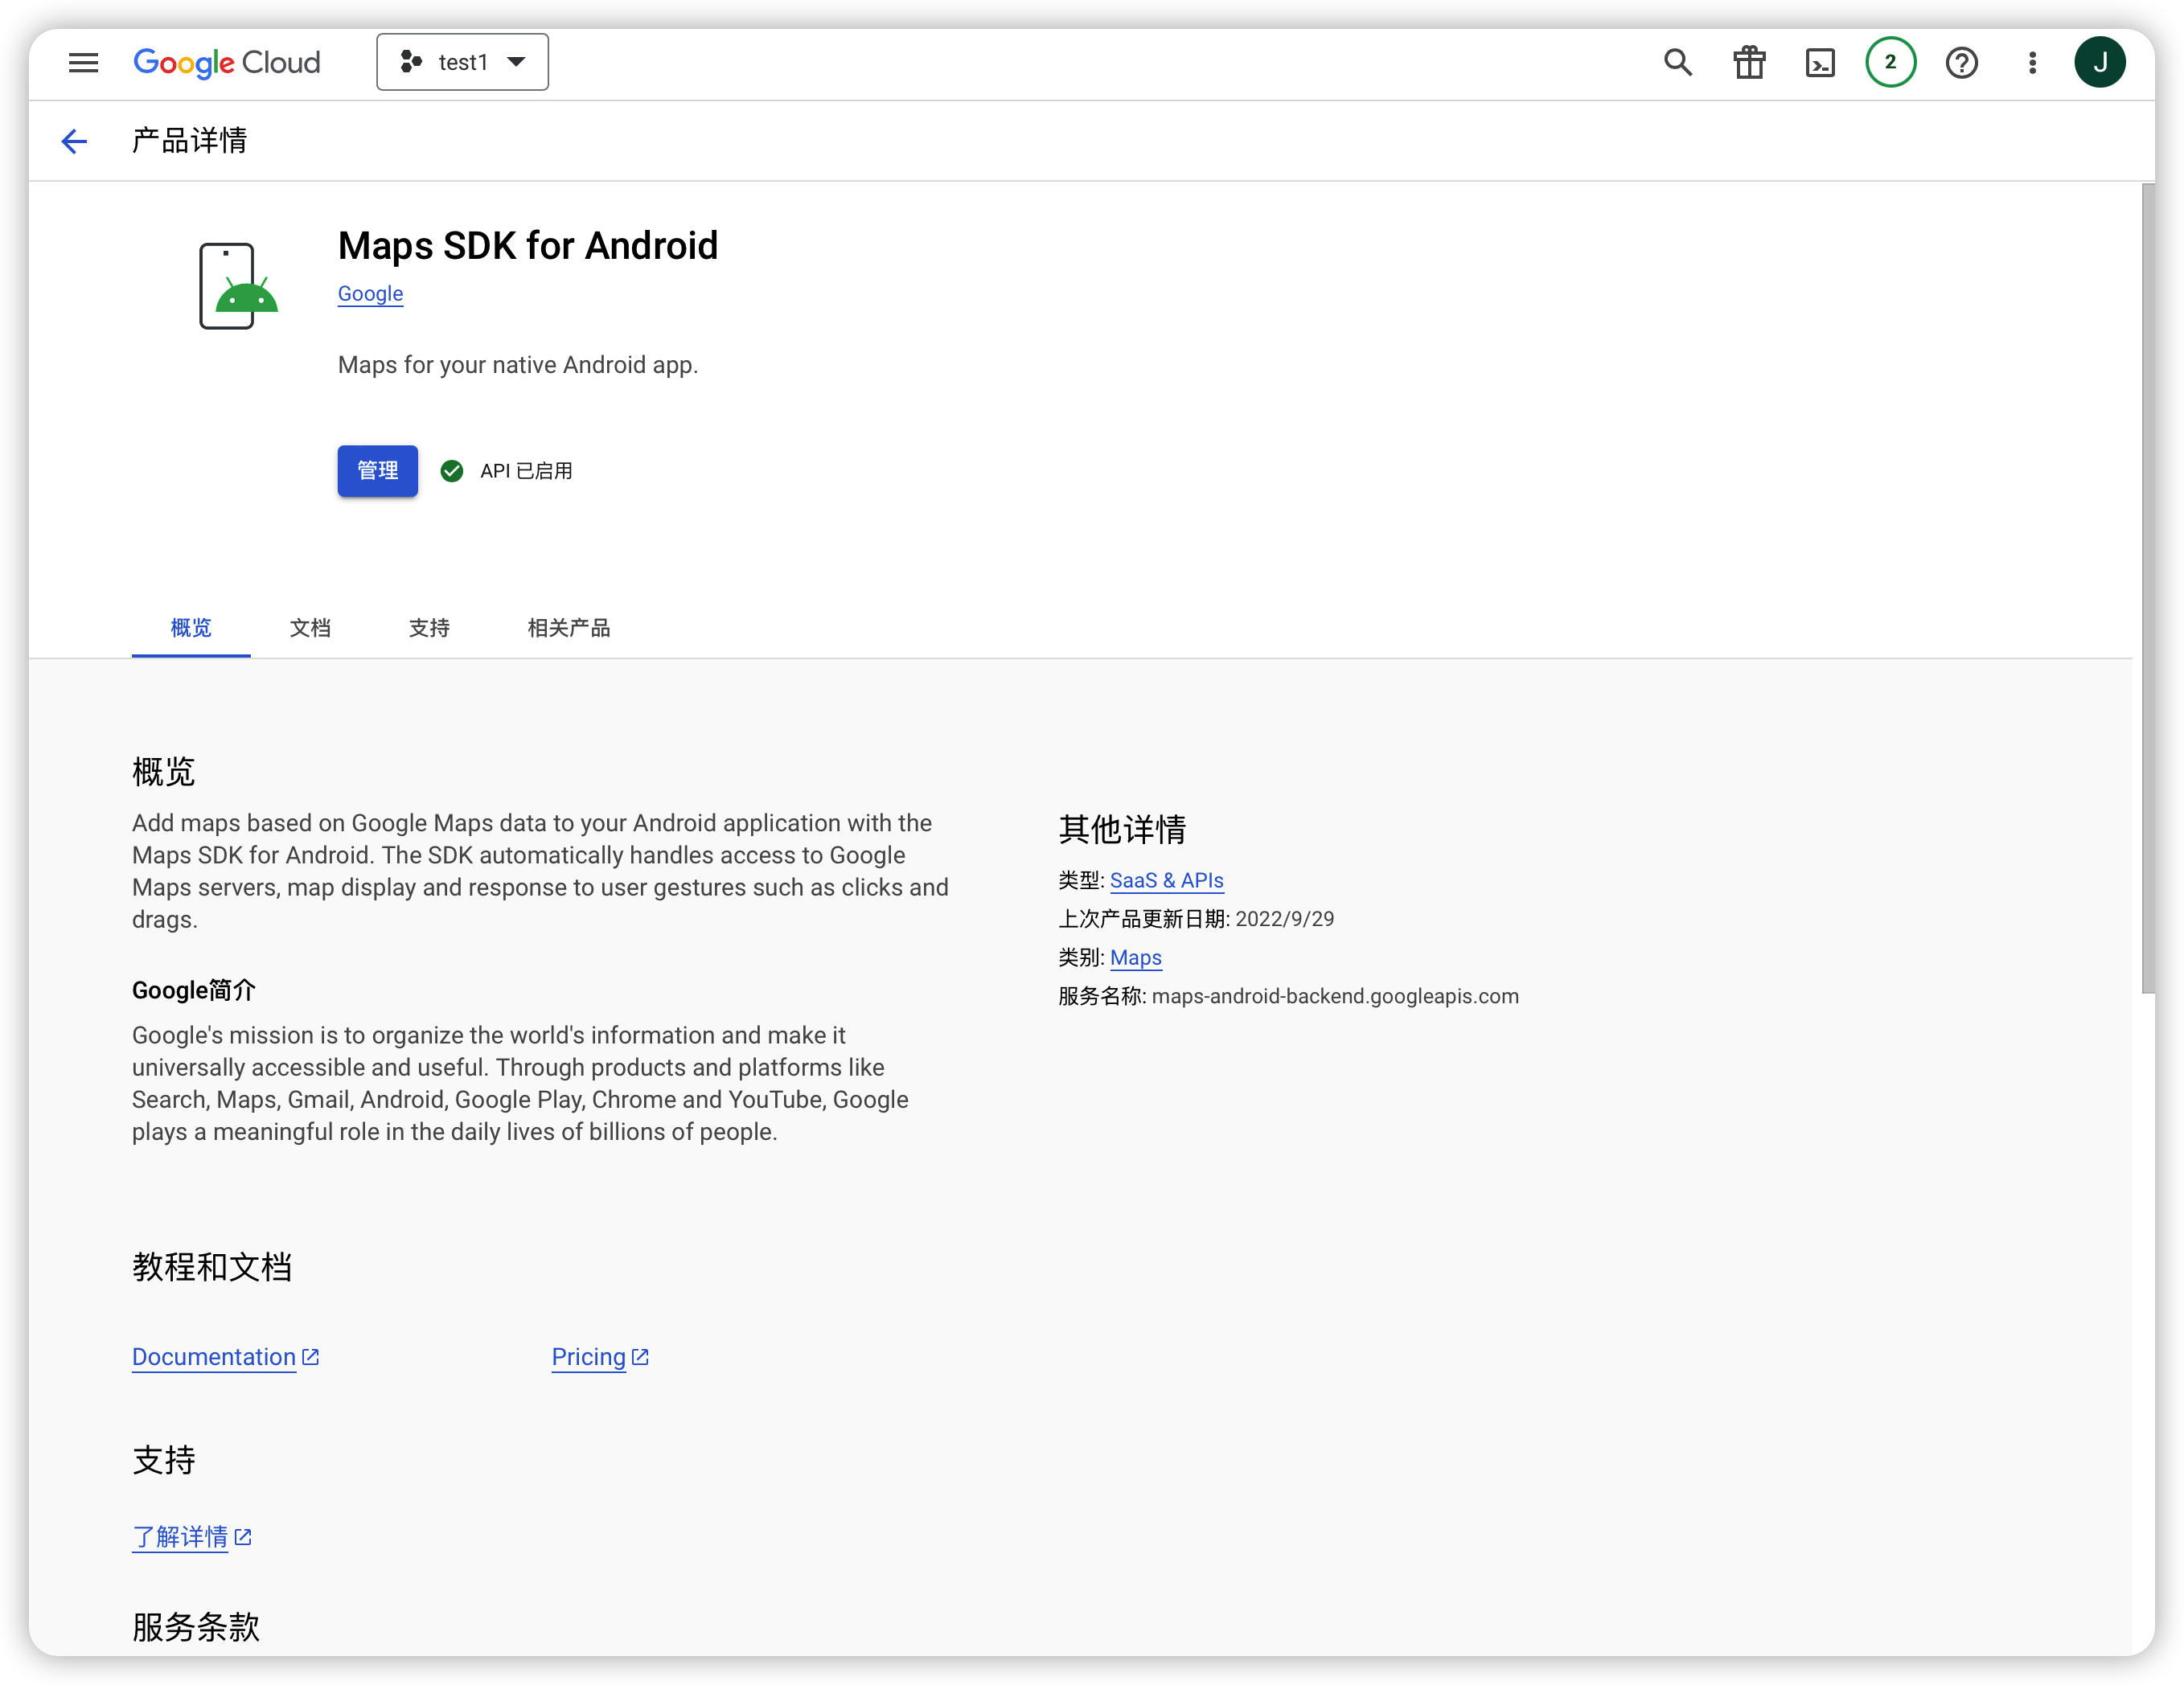
Task: Open the search icon in header
Action: 1678,63
